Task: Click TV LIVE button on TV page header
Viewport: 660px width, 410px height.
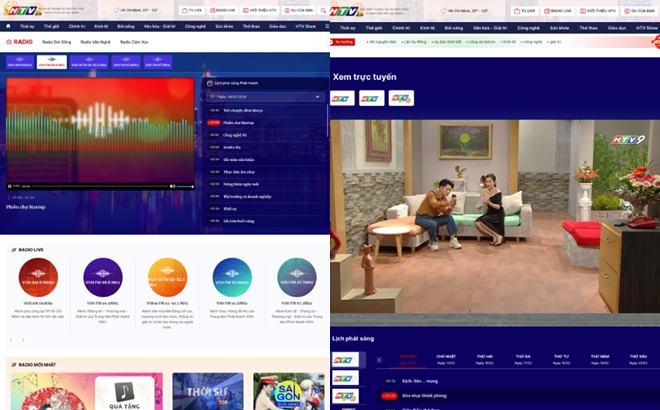Action: click(x=524, y=11)
